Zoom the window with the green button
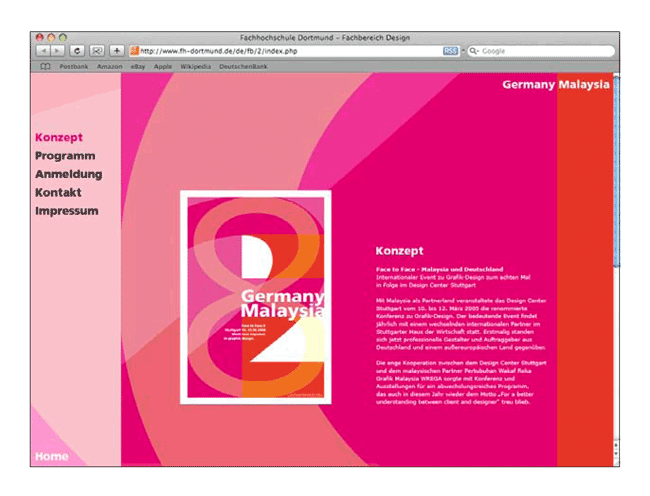650x496 pixels. pyautogui.click(x=63, y=38)
